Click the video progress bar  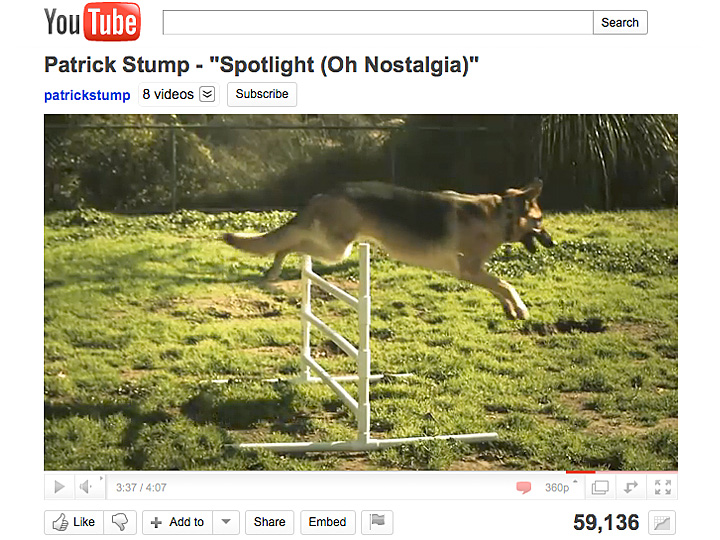click(x=361, y=472)
